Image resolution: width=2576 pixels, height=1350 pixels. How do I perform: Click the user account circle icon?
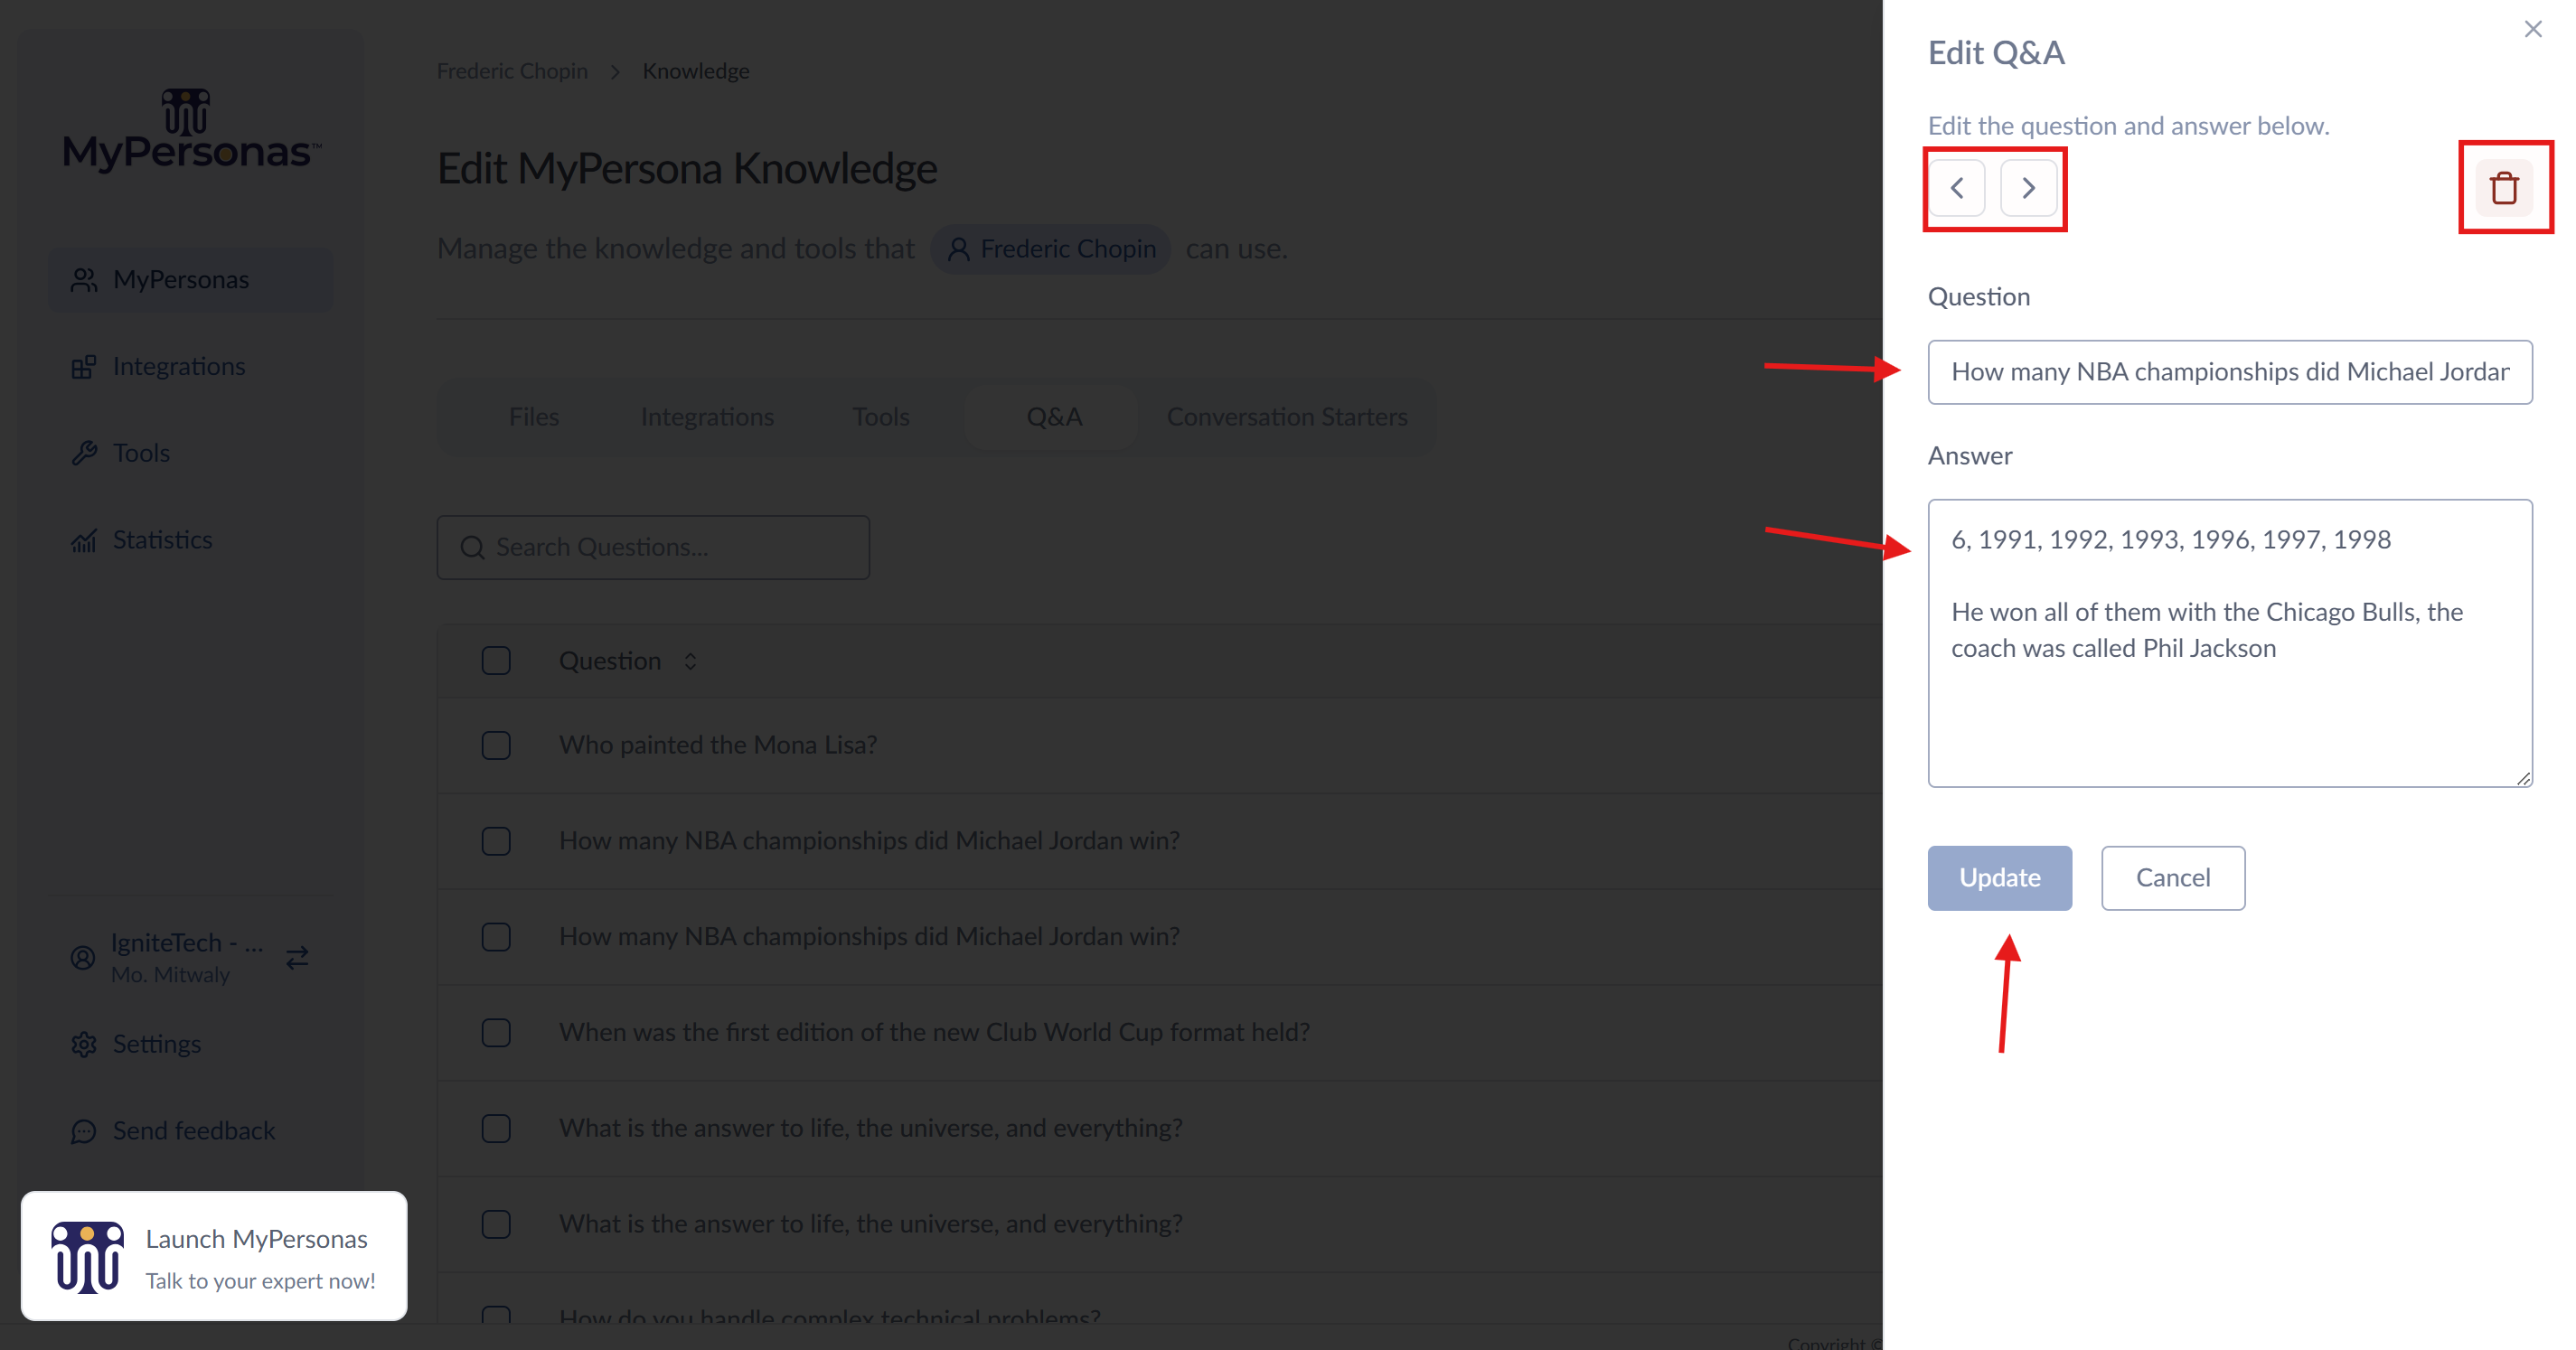pyautogui.click(x=83, y=958)
